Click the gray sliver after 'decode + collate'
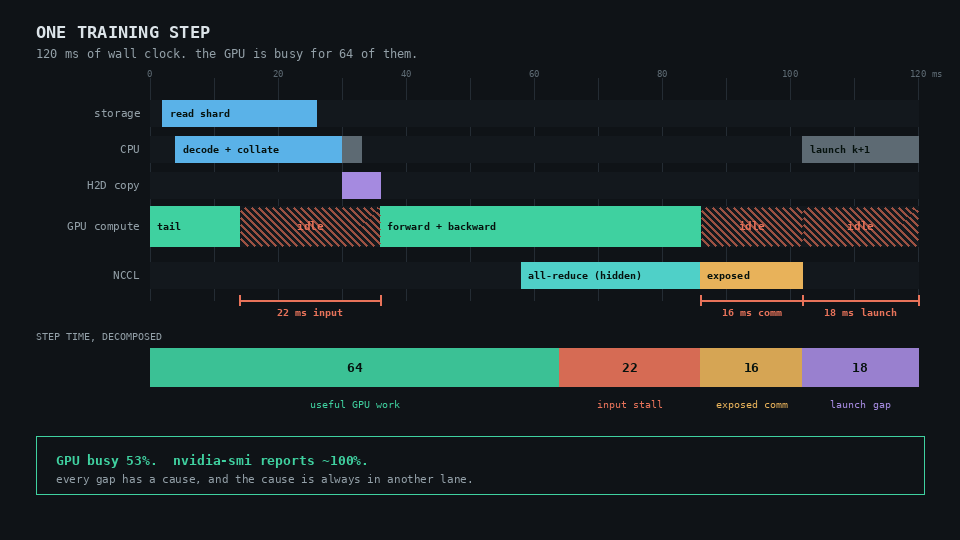 [x=352, y=149]
